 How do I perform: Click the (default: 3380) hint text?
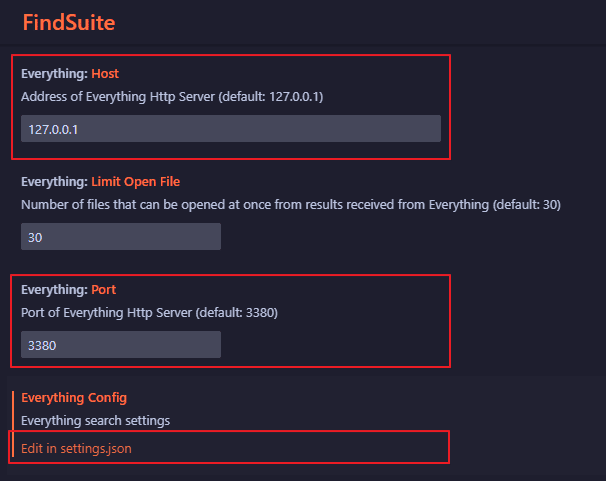point(237,313)
